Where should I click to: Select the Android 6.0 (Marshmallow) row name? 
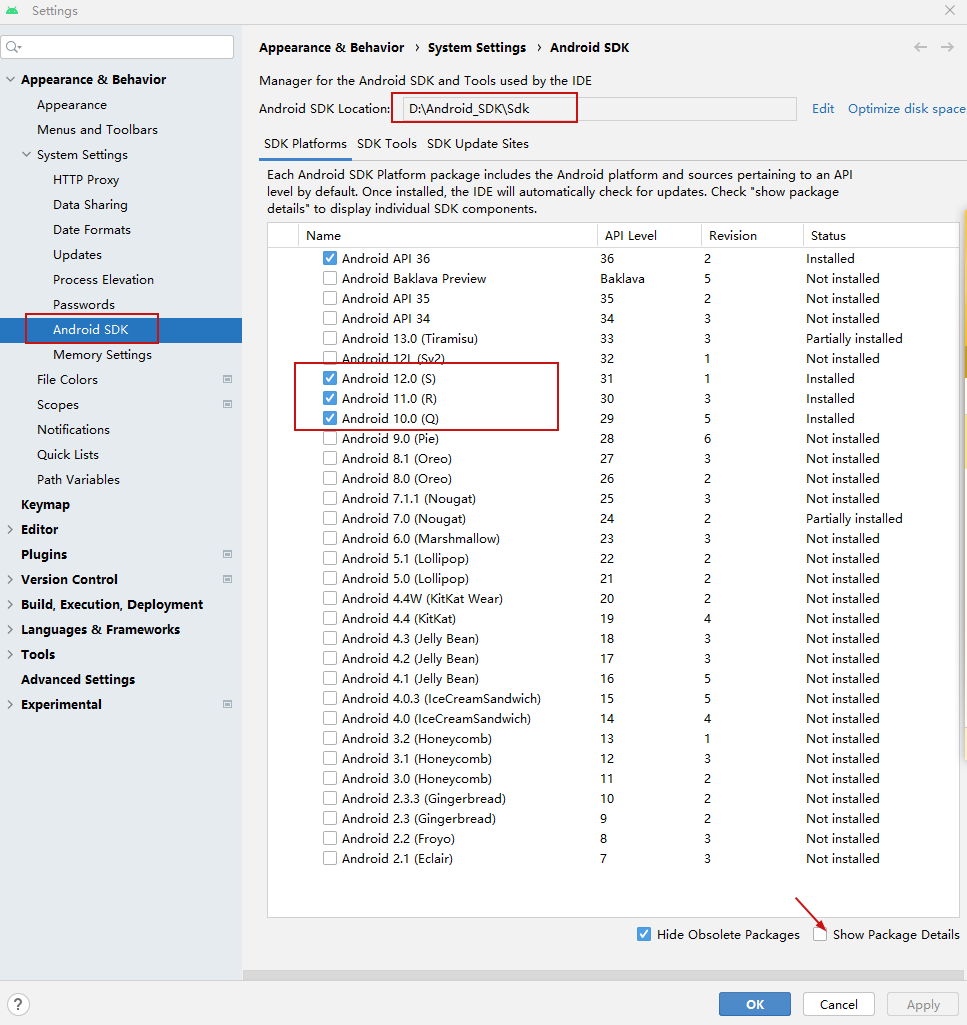(x=420, y=539)
